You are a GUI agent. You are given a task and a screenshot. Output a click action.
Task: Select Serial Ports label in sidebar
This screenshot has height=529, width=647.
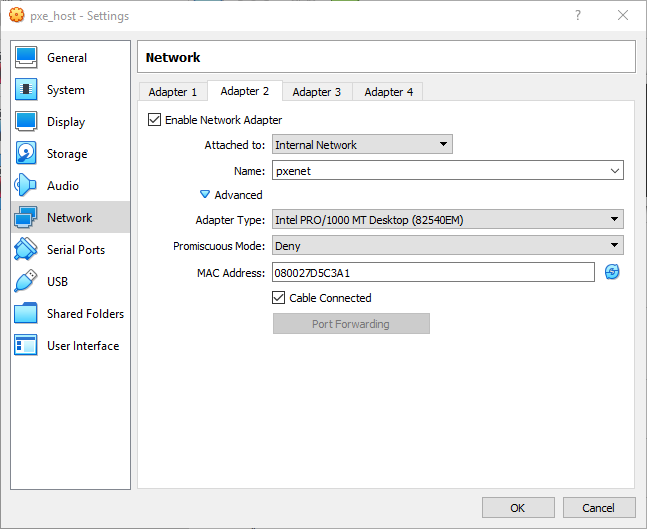click(x=76, y=250)
